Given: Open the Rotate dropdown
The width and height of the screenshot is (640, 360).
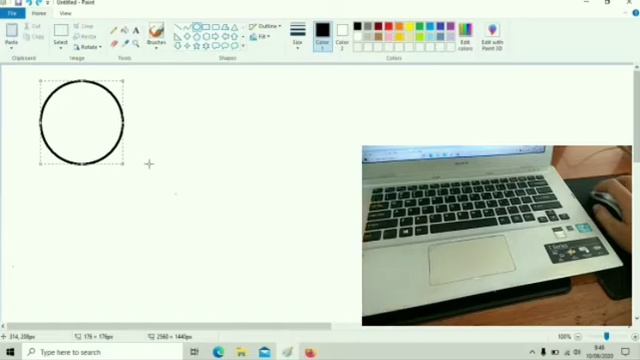Looking at the screenshot, I should [x=87, y=47].
